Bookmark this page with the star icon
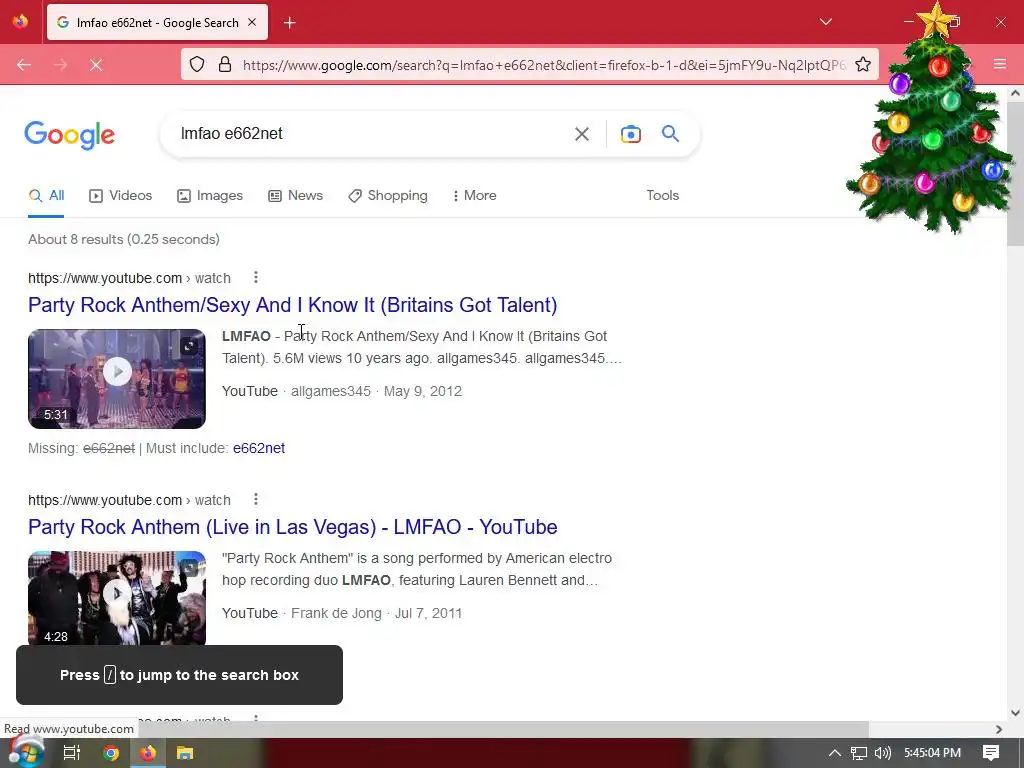This screenshot has height=768, width=1024. 863,65
